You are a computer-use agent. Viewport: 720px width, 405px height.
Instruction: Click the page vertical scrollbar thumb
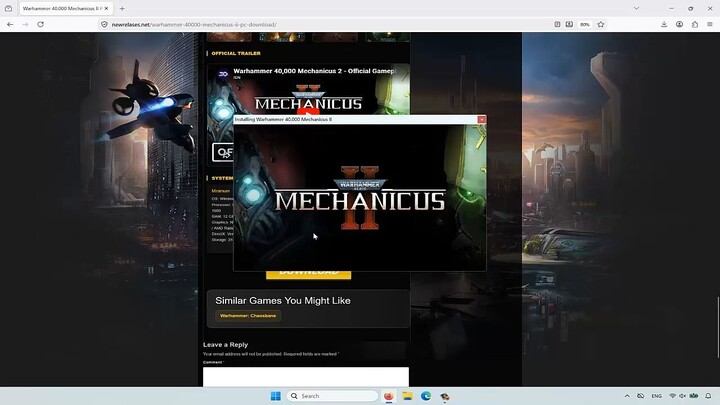coord(718,327)
